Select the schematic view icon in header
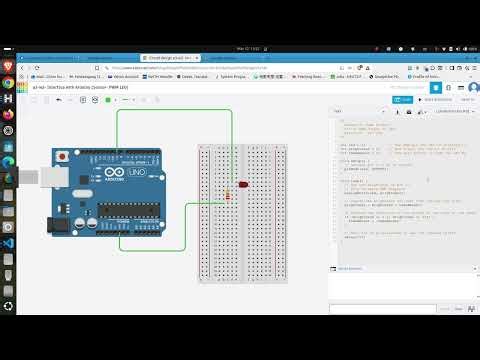 tap(449, 88)
